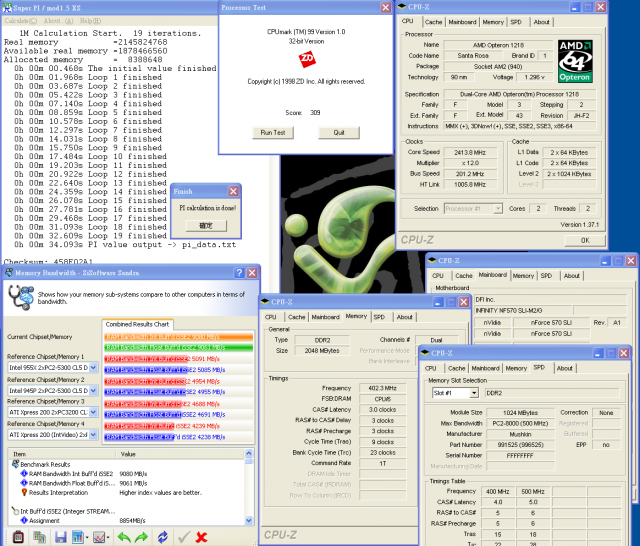Click the title bar icon of the CPU-Z Memory window
This screenshot has height=546, width=640.
(265, 302)
